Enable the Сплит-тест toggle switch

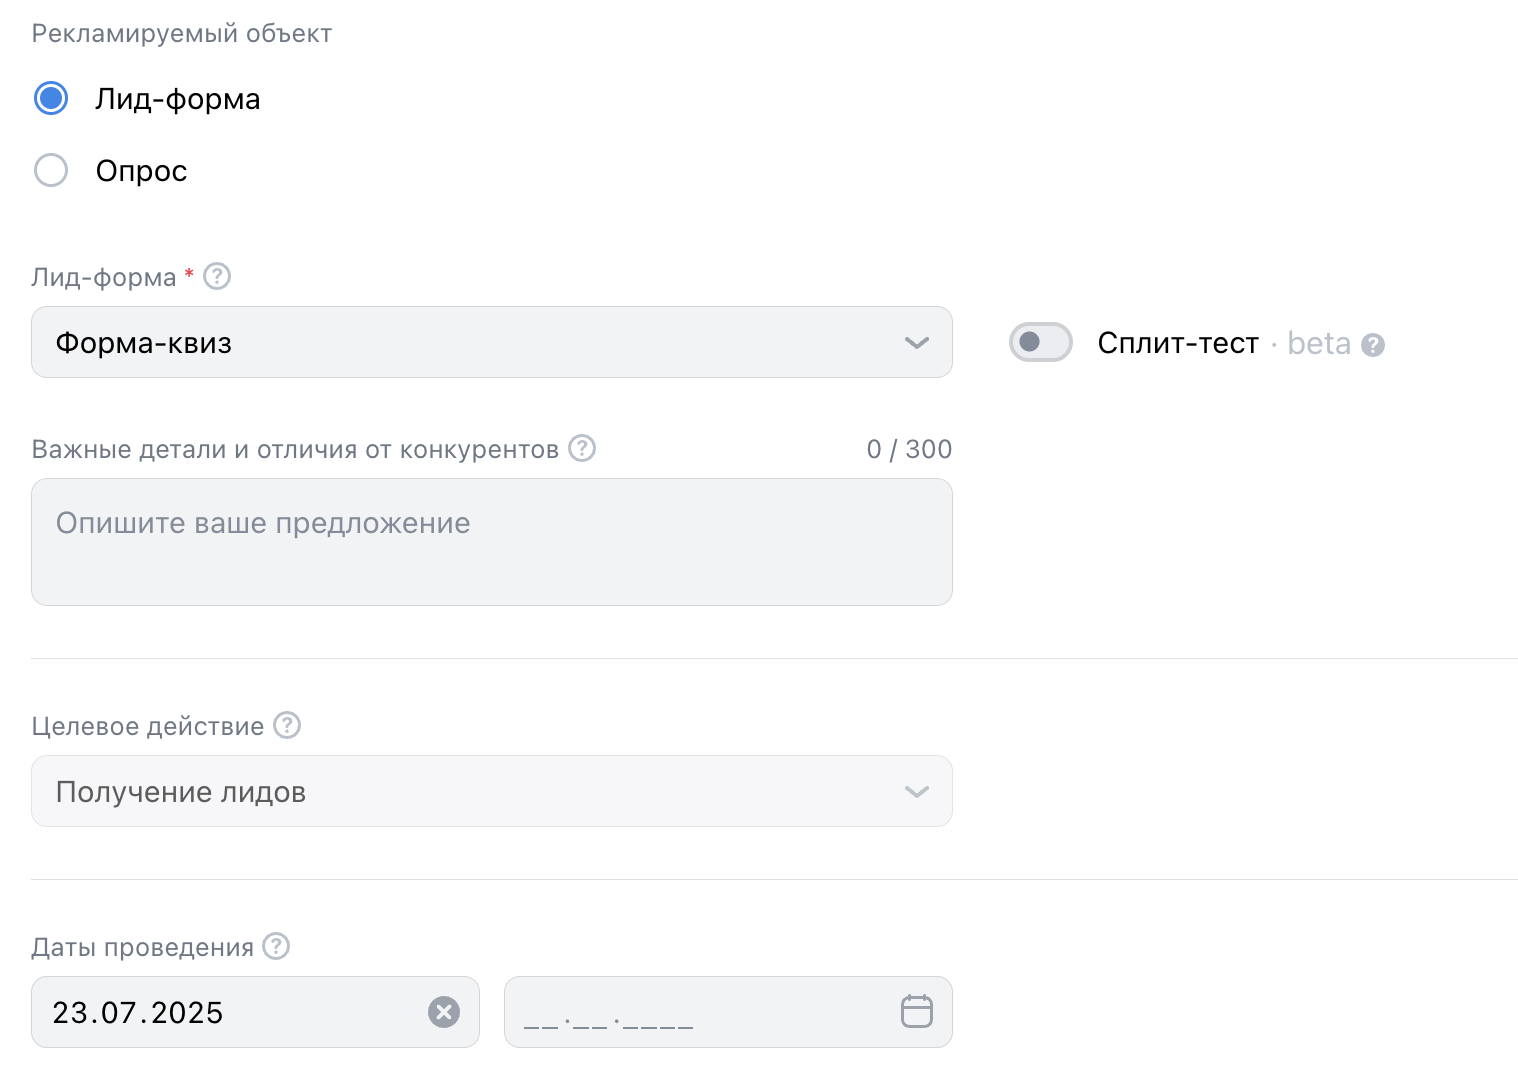pos(1040,342)
